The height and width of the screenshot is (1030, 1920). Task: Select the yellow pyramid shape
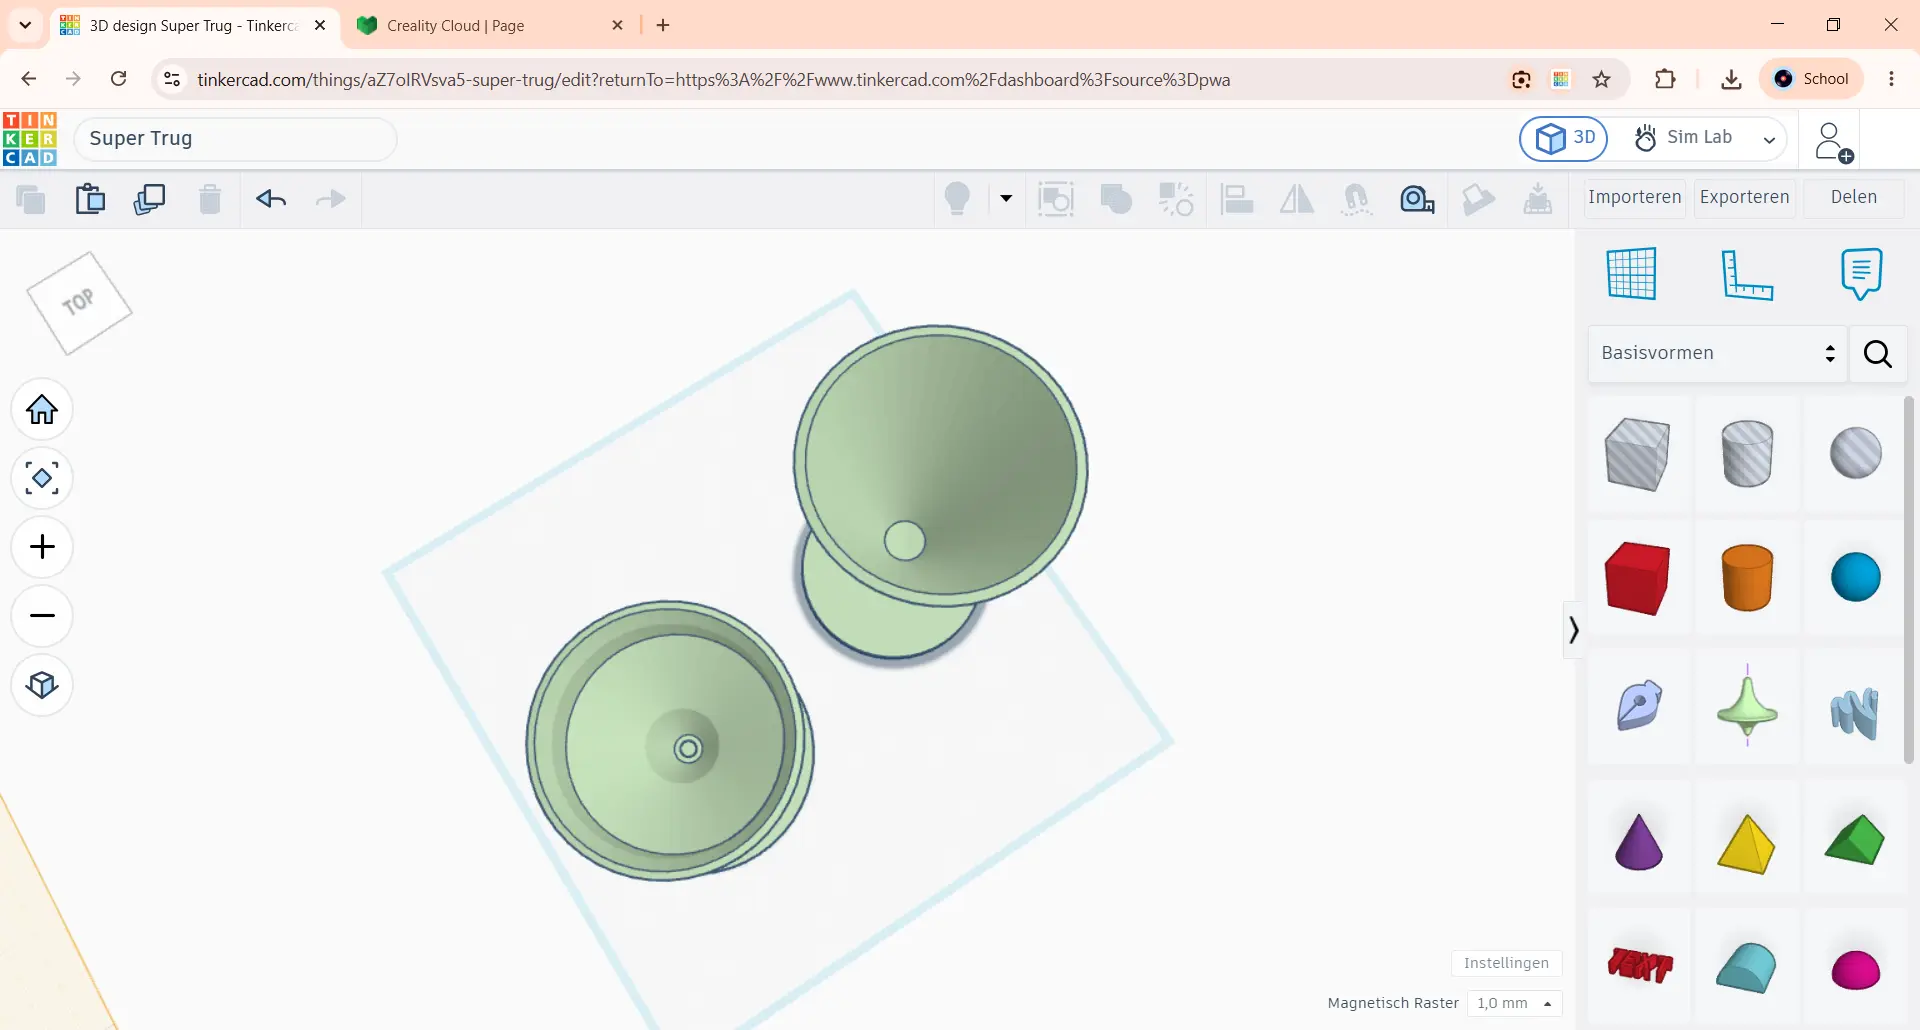pos(1746,844)
